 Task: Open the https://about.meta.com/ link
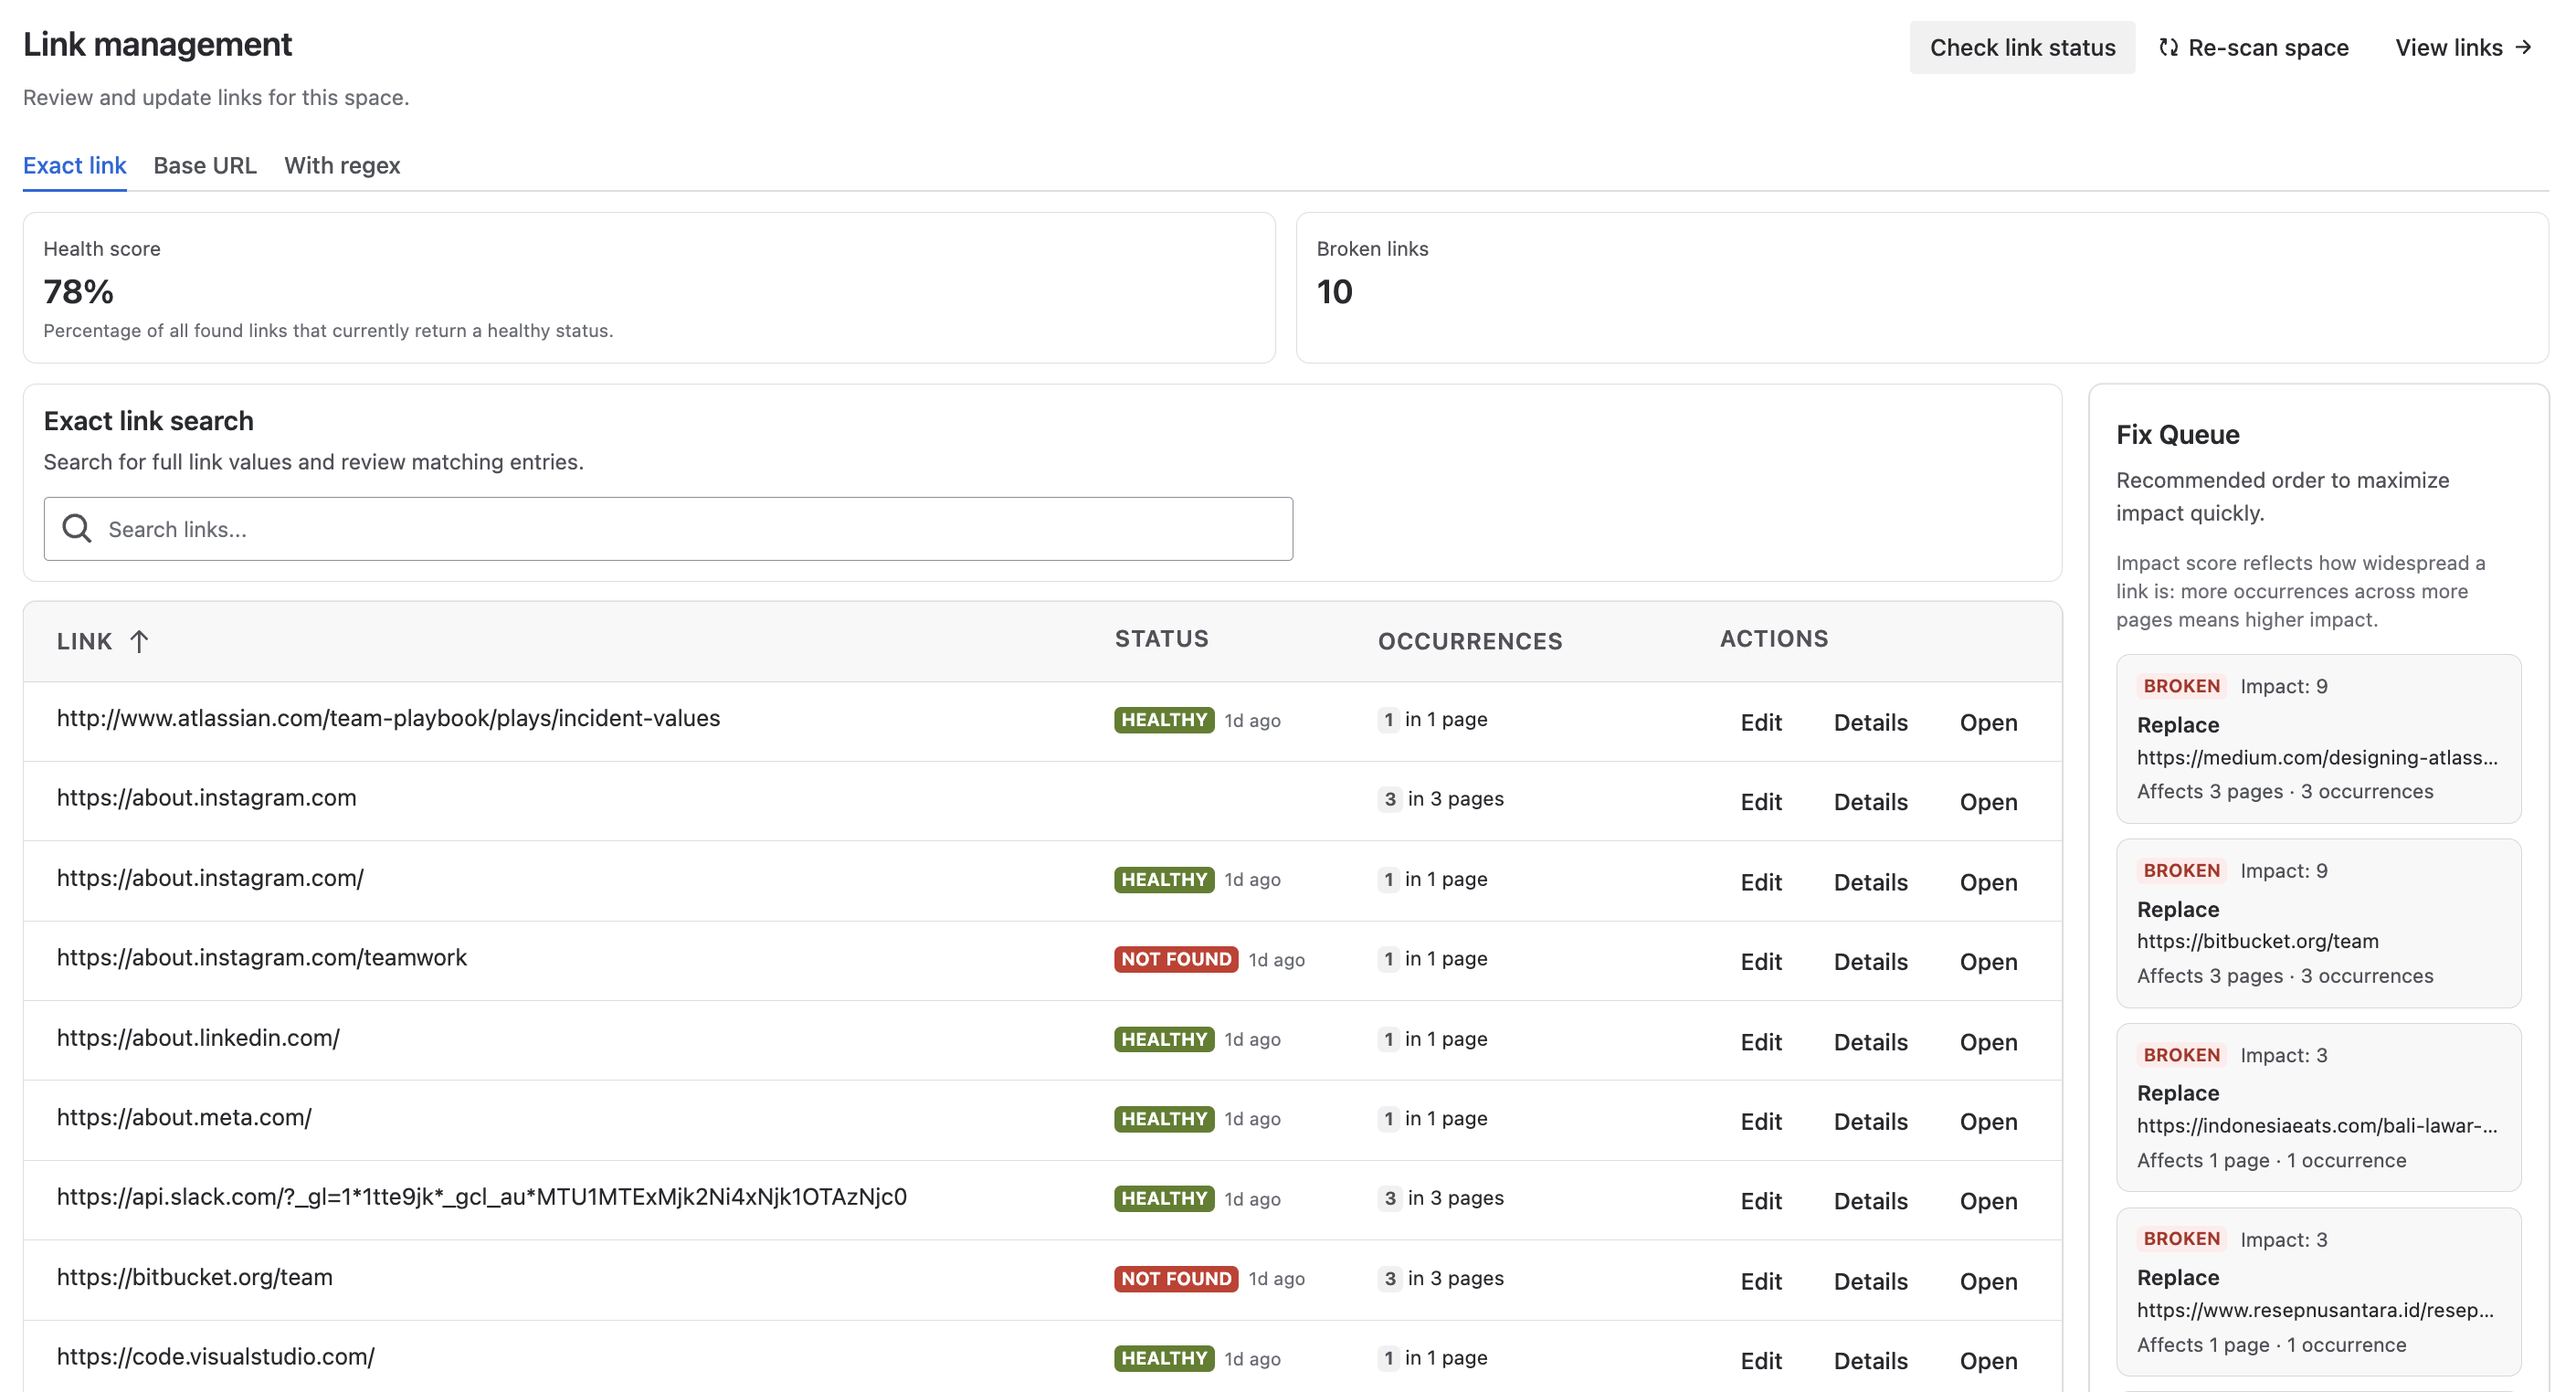click(x=1988, y=1121)
